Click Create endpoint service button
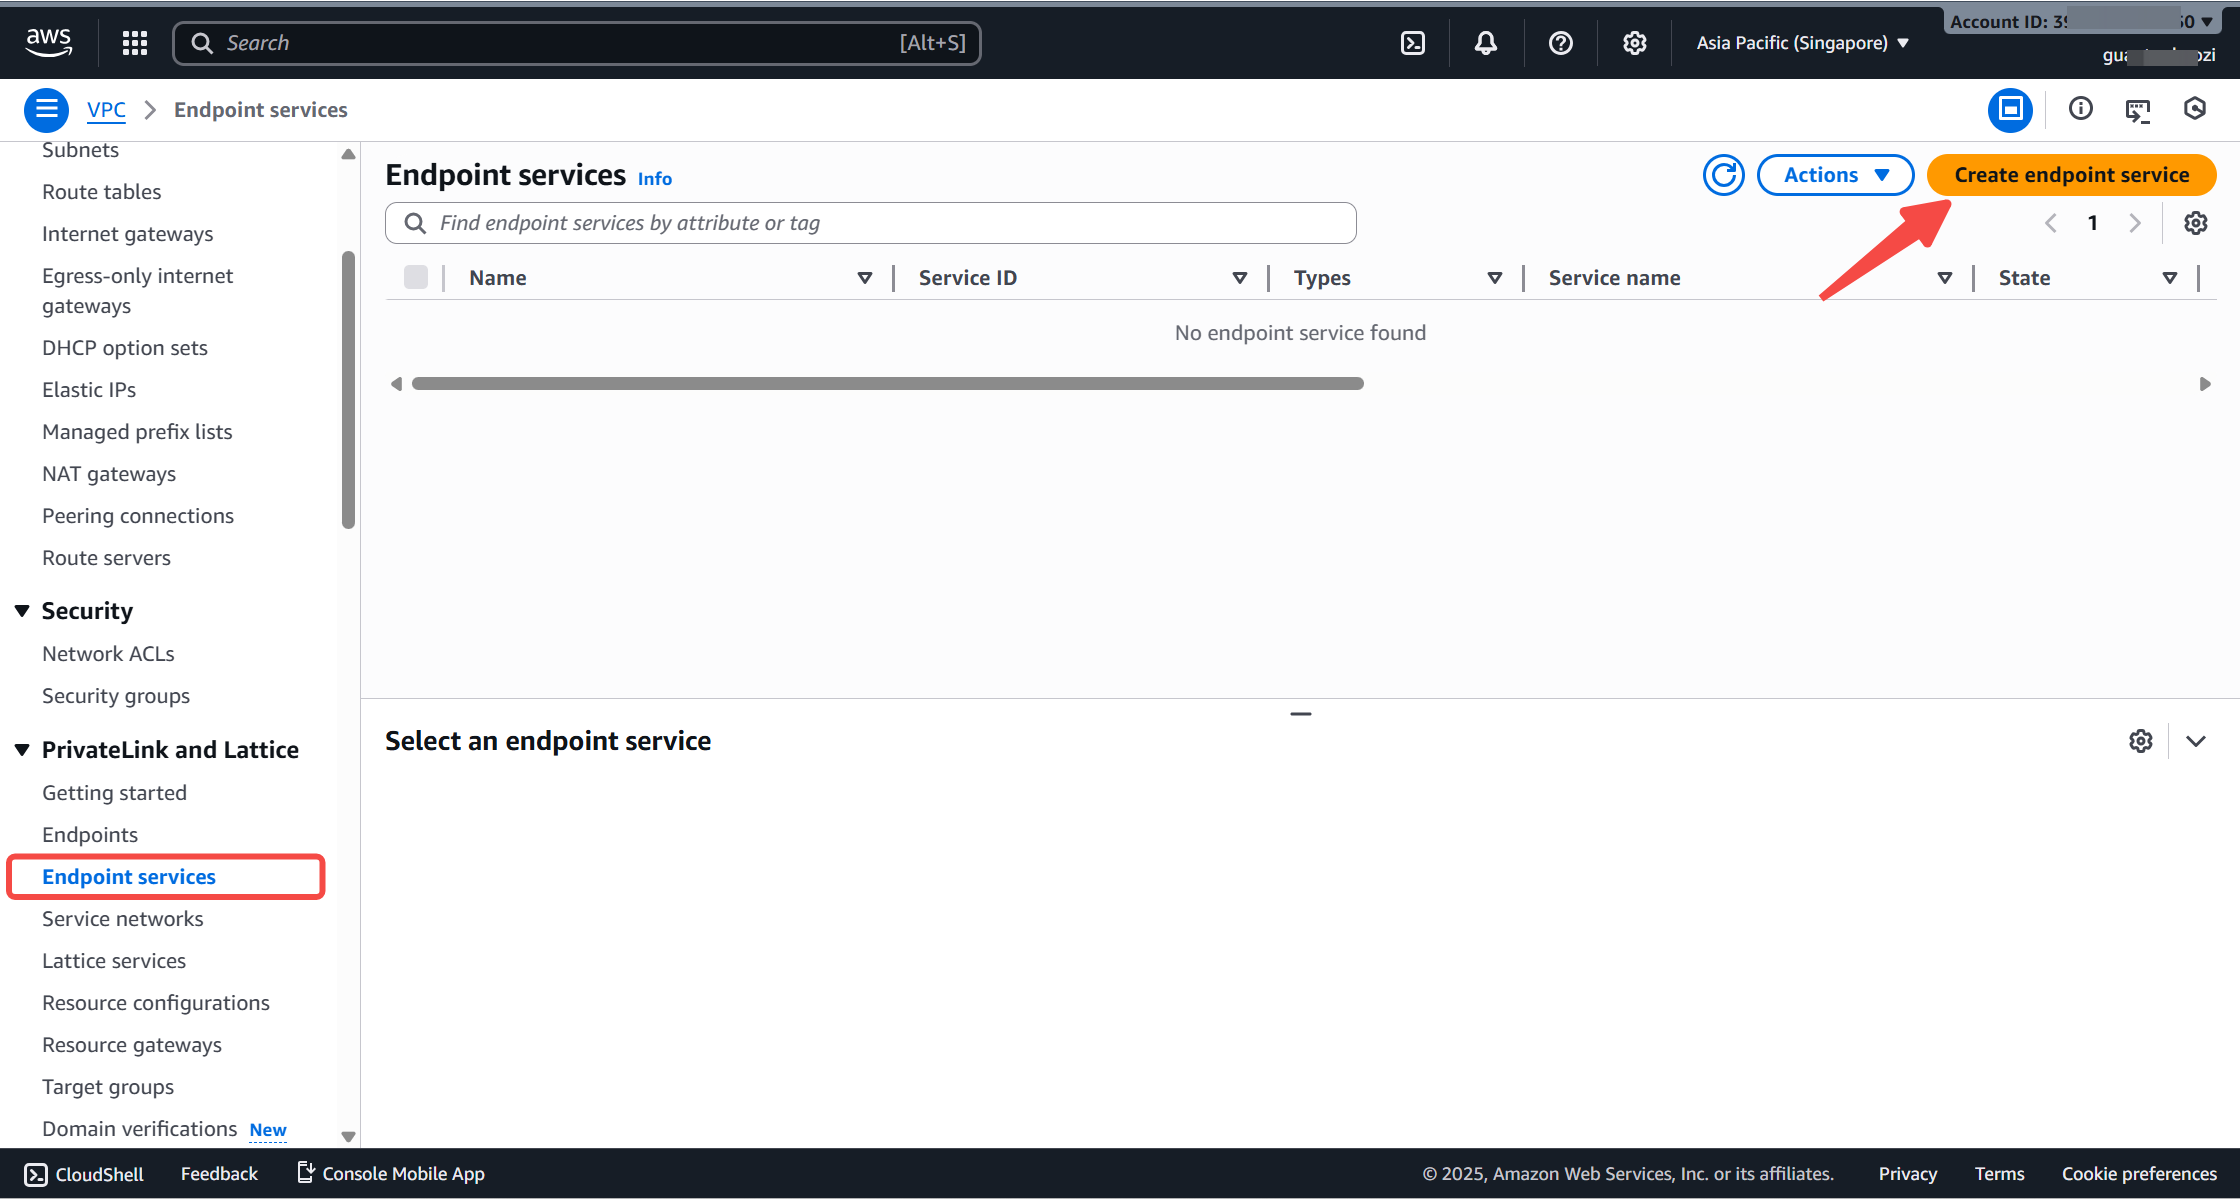 [2071, 175]
